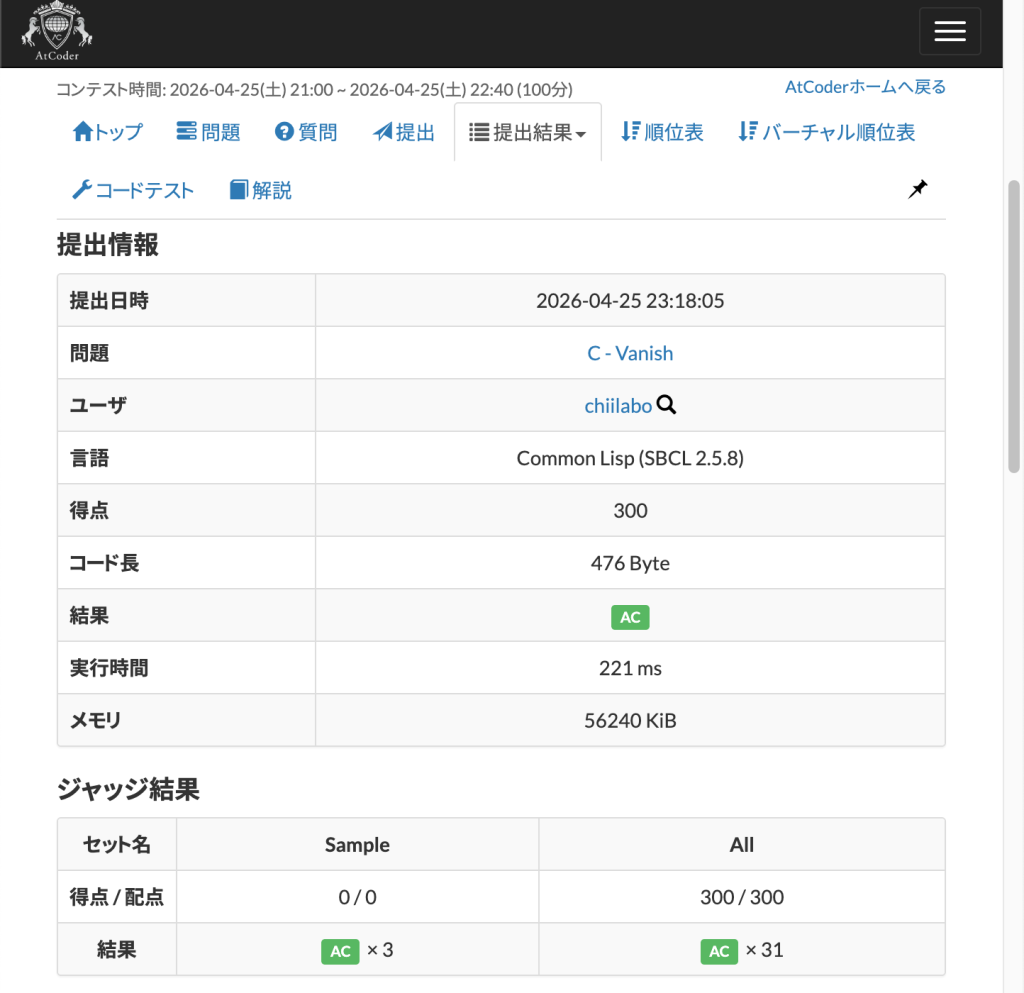Click the submission time 2026-04-25 23:18:05
1024x993 pixels.
[x=630, y=301]
